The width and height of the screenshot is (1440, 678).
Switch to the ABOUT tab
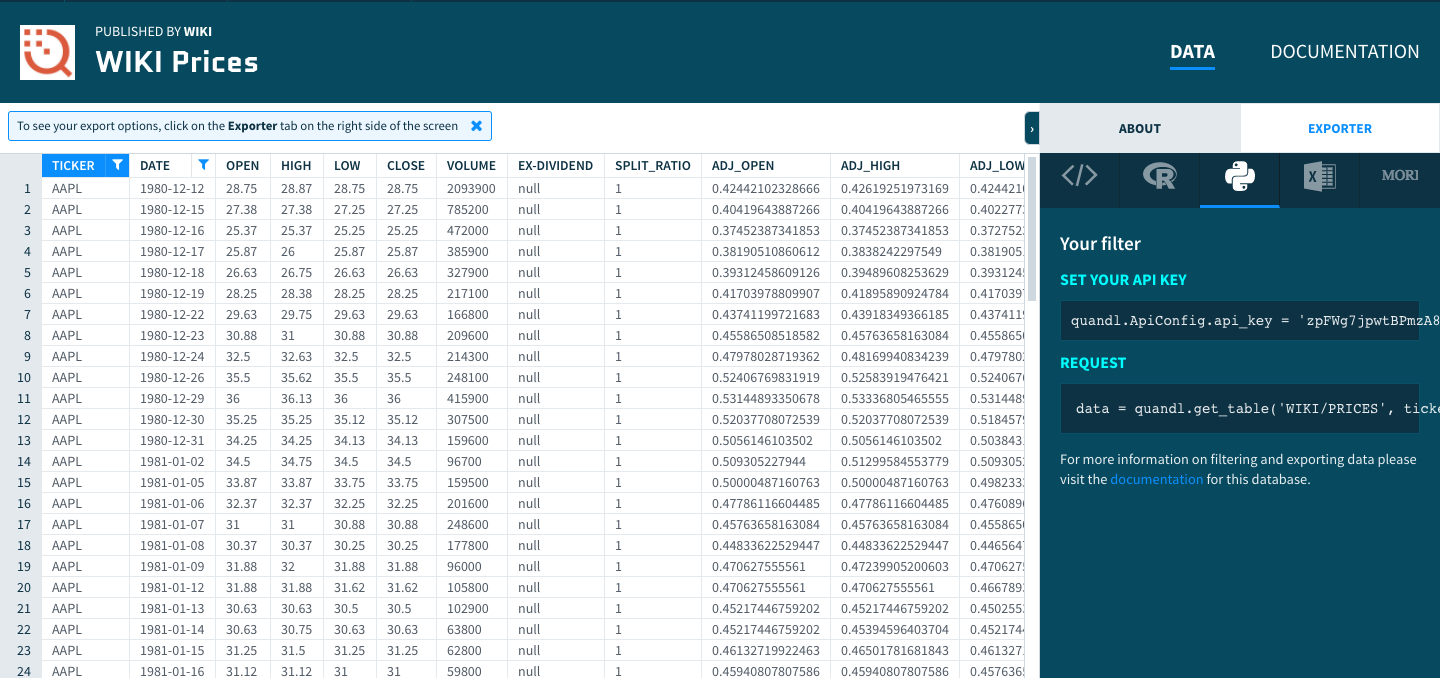(1139, 129)
